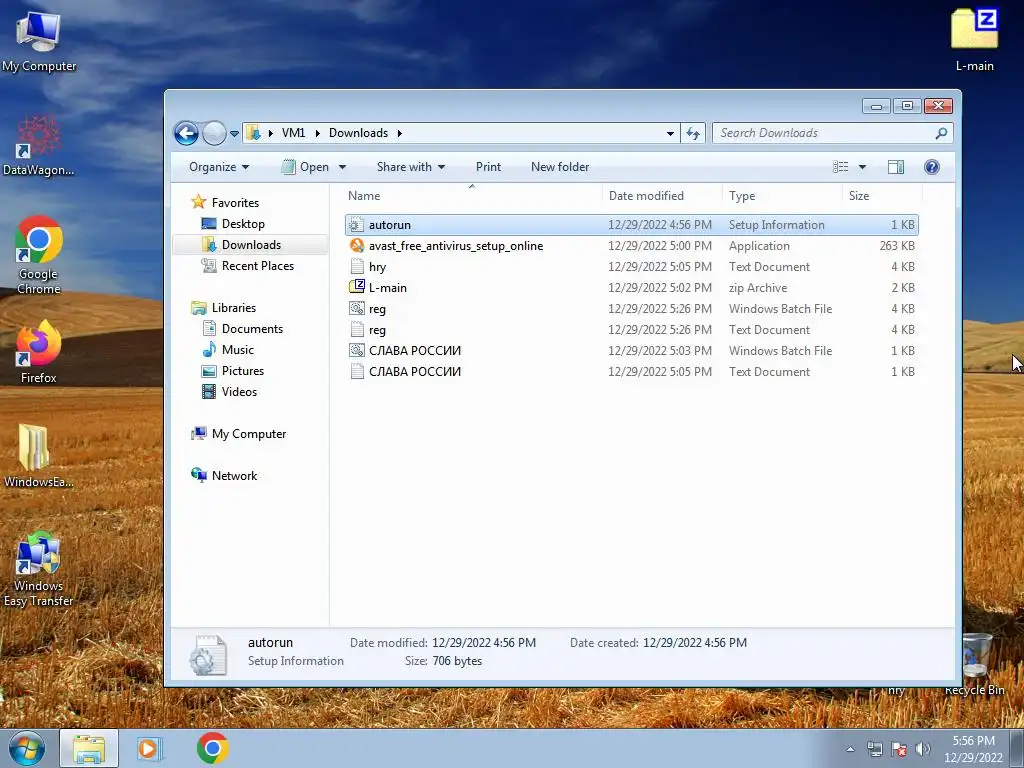1024x768 pixels.
Task: Click the Windows Start button
Action: 27,748
